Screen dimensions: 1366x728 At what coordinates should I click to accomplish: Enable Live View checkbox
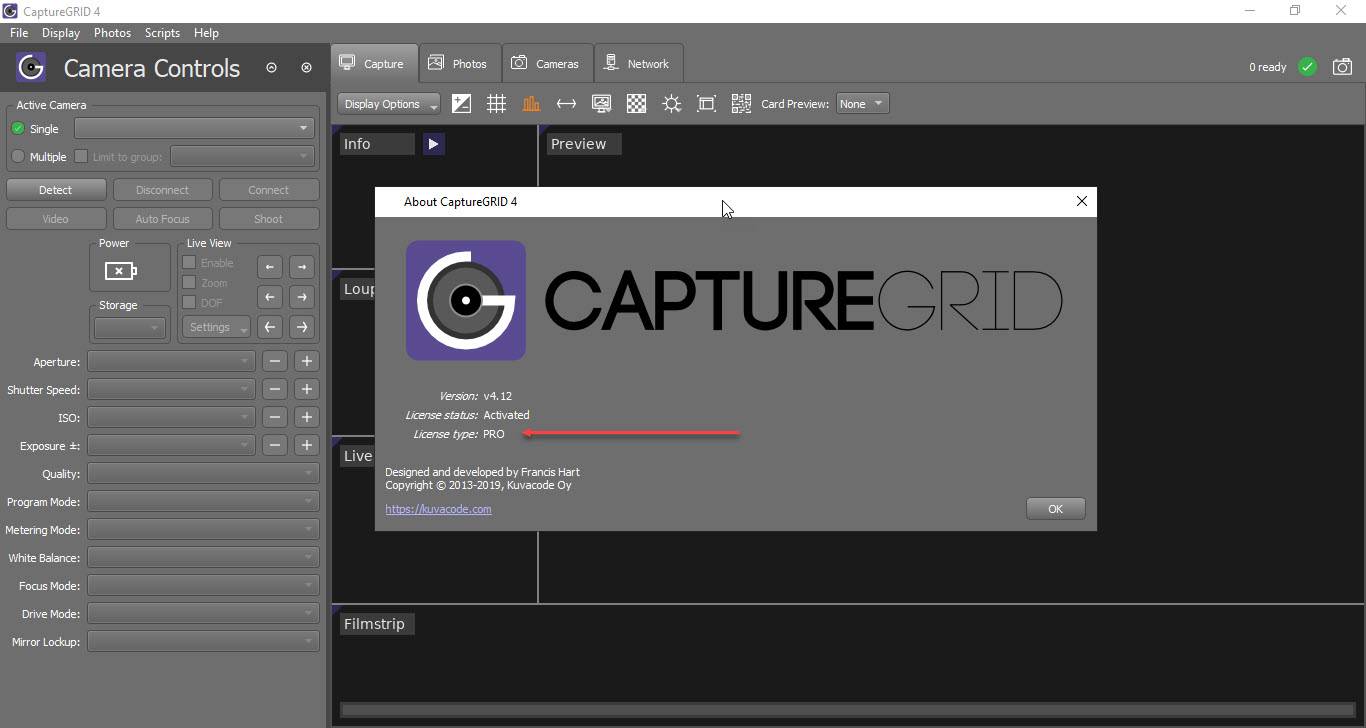tap(189, 263)
